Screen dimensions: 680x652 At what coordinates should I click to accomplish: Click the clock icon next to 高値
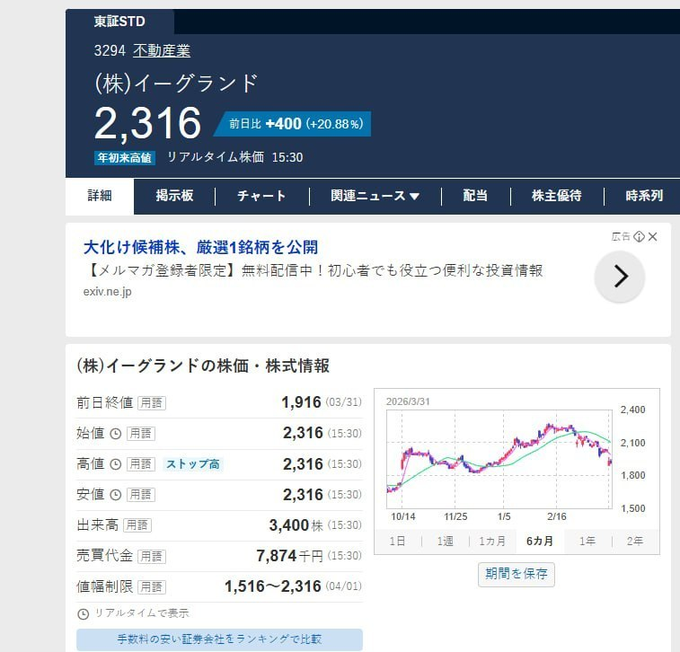(115, 465)
